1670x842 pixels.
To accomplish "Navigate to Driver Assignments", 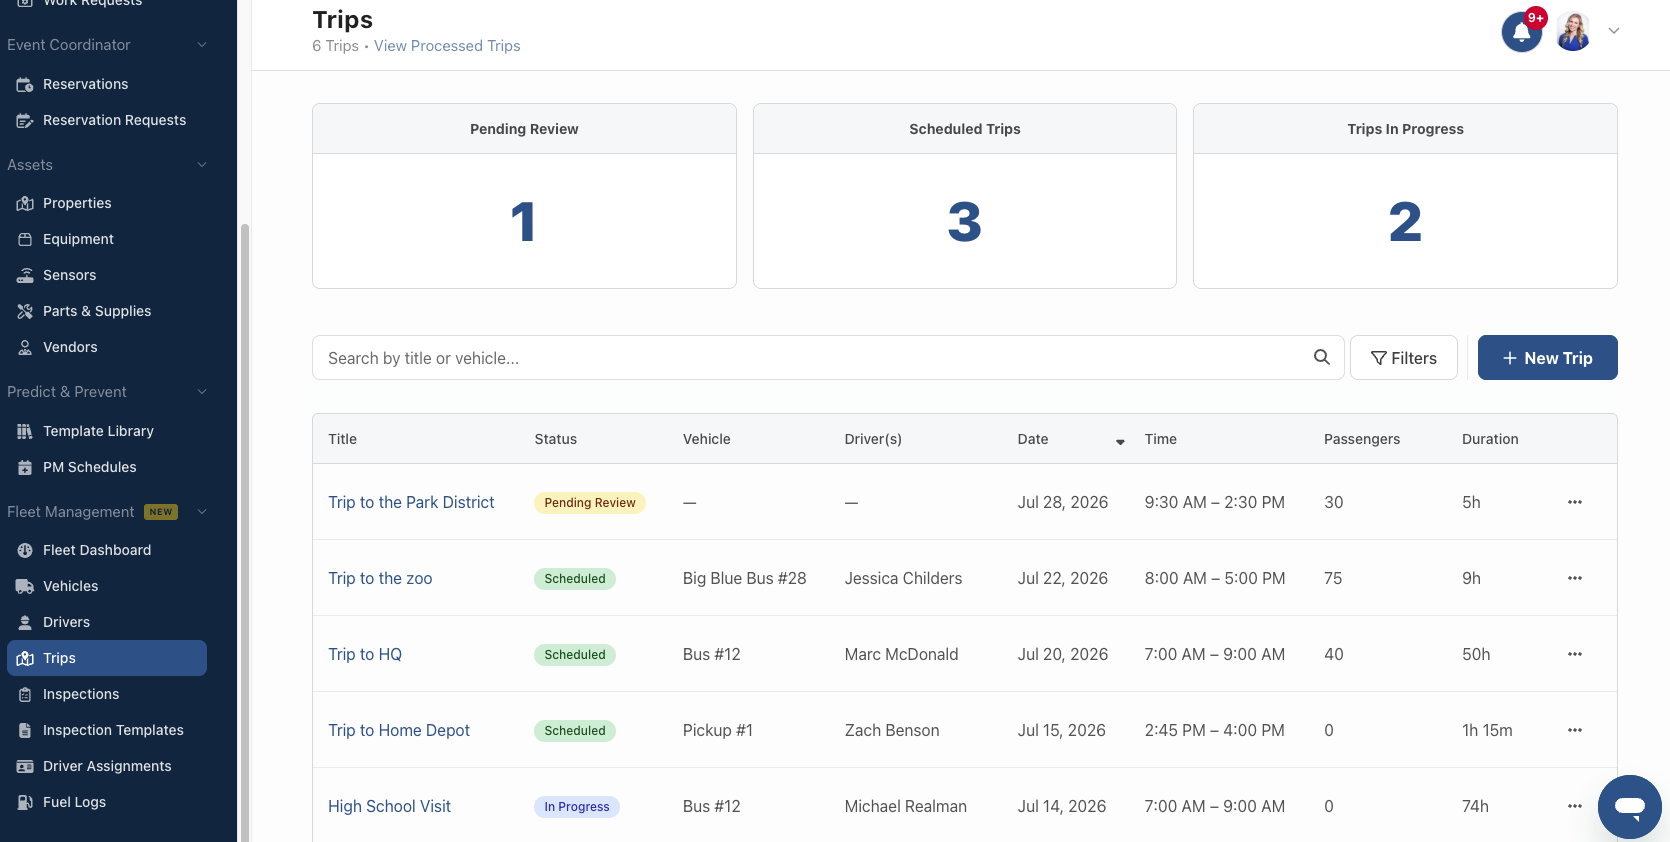I will 107,766.
